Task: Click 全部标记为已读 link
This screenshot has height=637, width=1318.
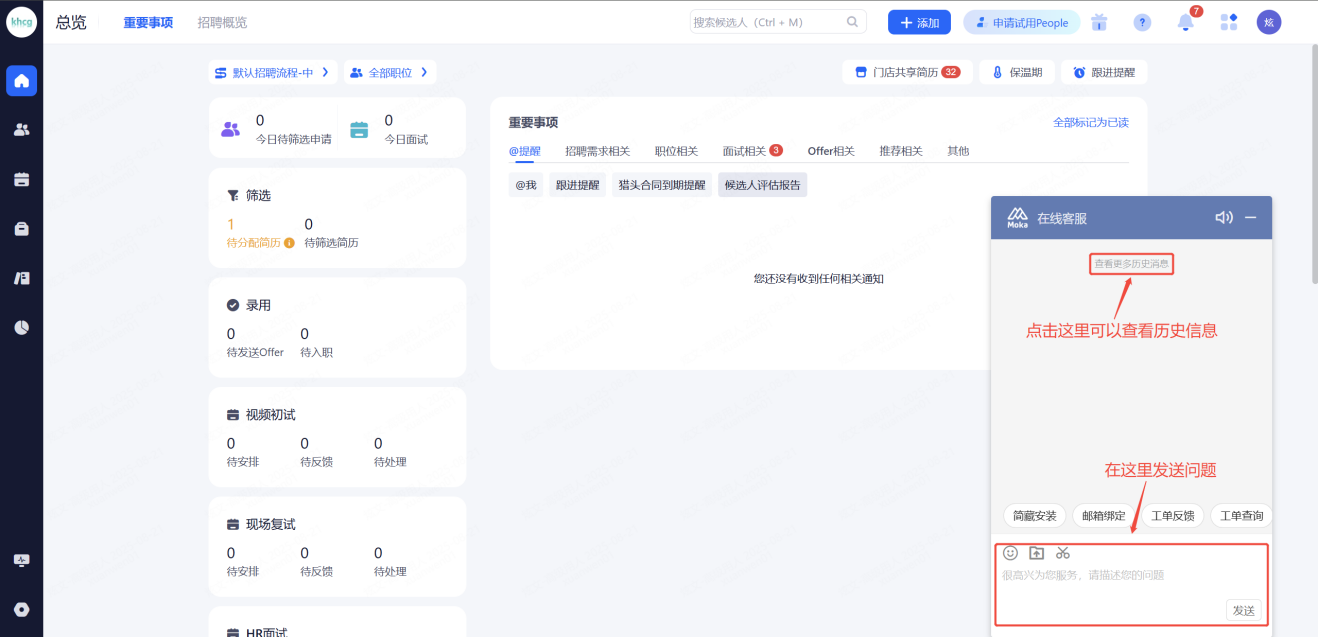Action: pyautogui.click(x=1090, y=122)
